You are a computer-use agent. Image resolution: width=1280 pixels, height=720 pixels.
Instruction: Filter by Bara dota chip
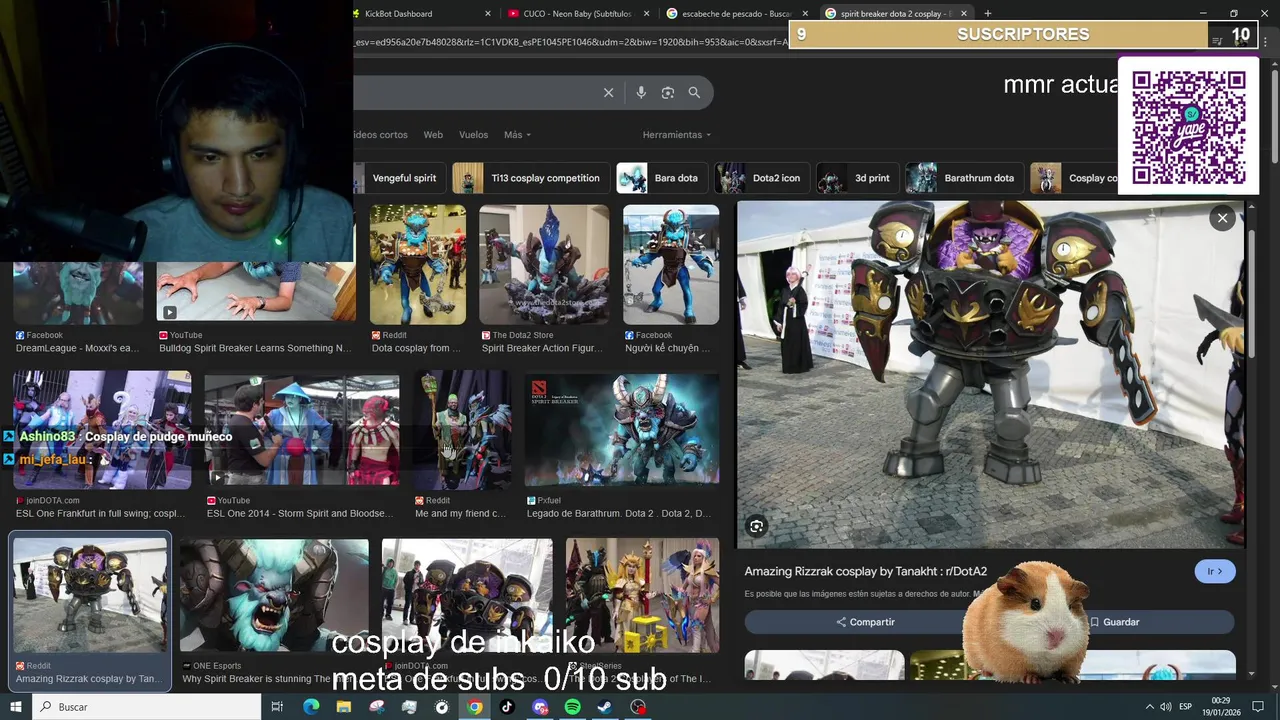tap(662, 178)
